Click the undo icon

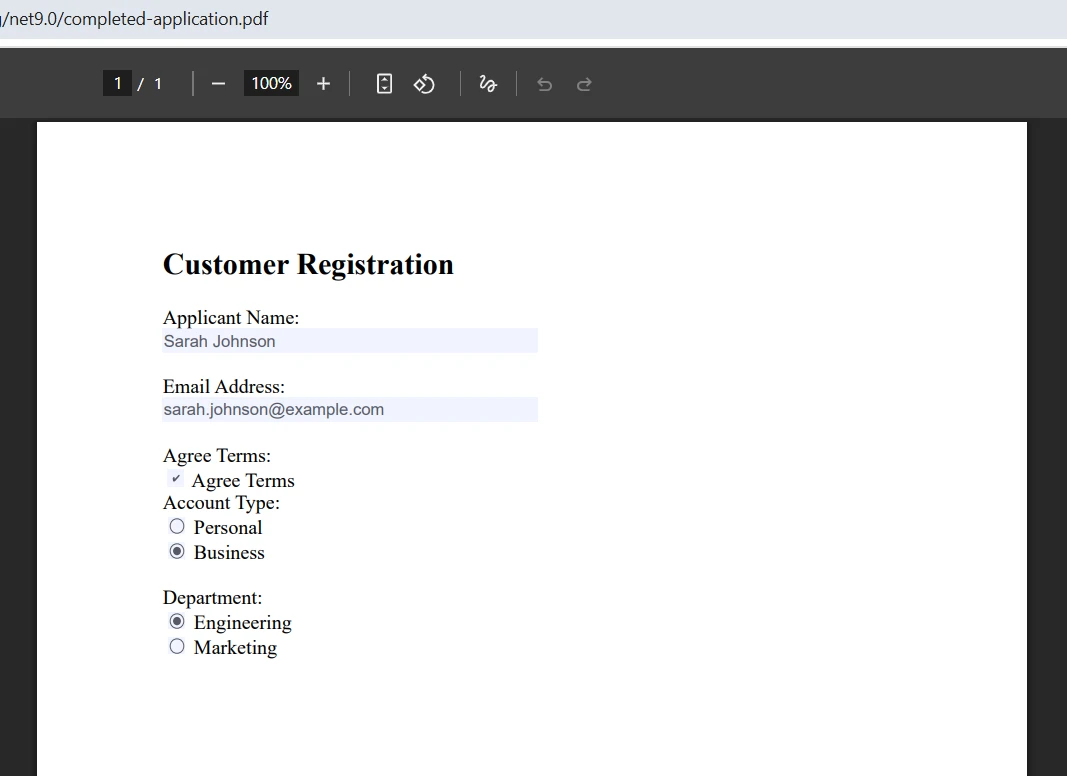coord(544,84)
